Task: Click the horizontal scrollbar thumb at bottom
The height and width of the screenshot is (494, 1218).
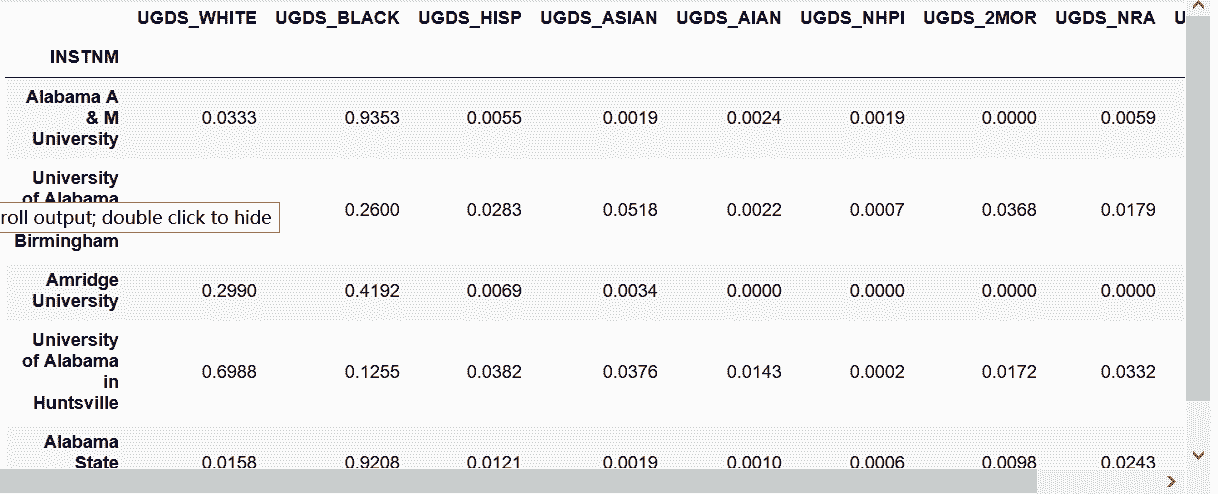Action: click(518, 481)
